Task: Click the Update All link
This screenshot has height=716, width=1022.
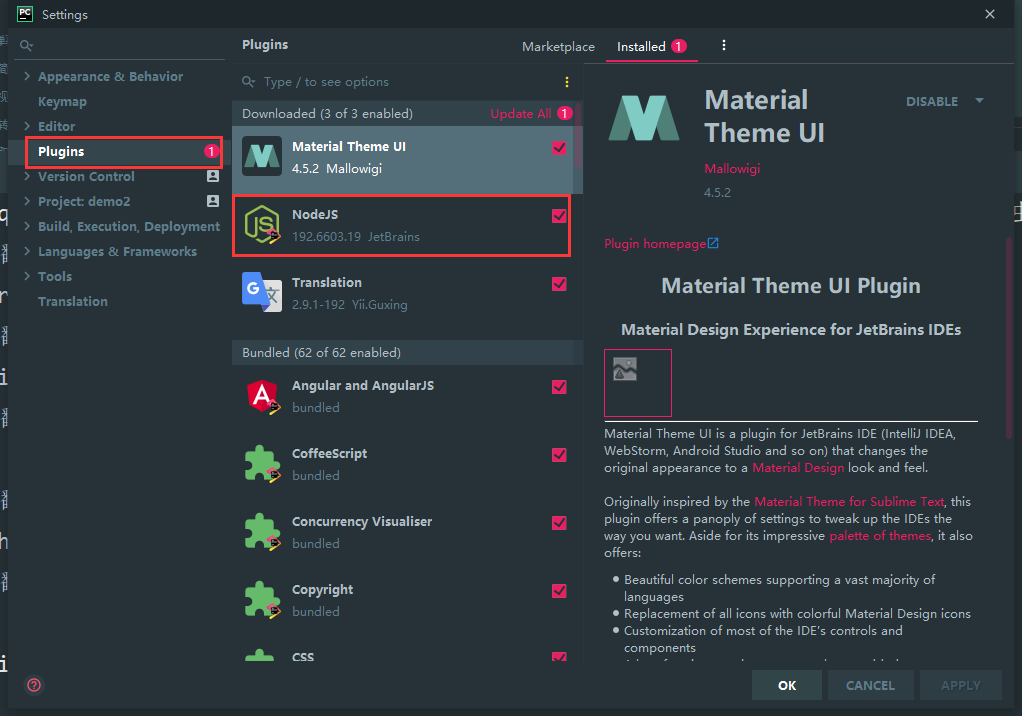Action: click(x=520, y=113)
